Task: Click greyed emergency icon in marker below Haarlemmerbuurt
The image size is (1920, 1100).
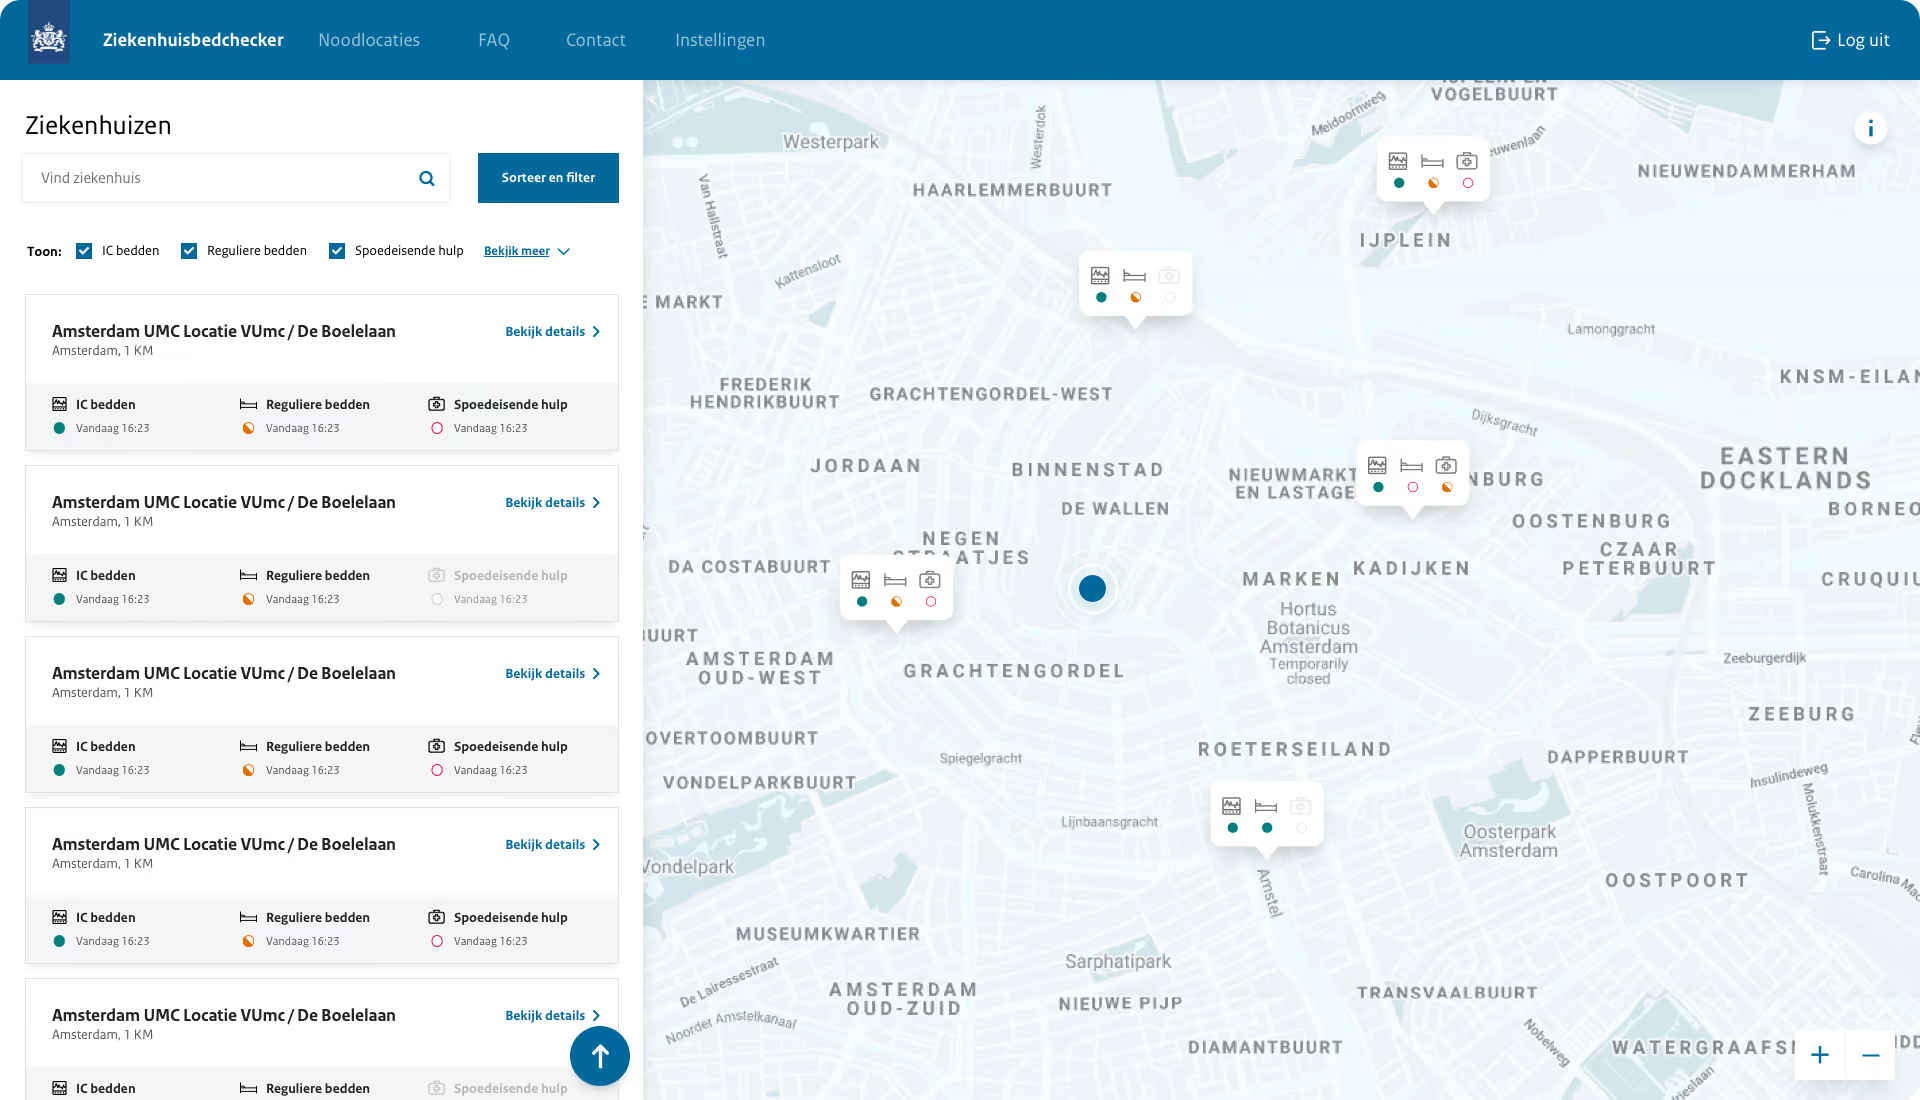Action: coord(1169,275)
